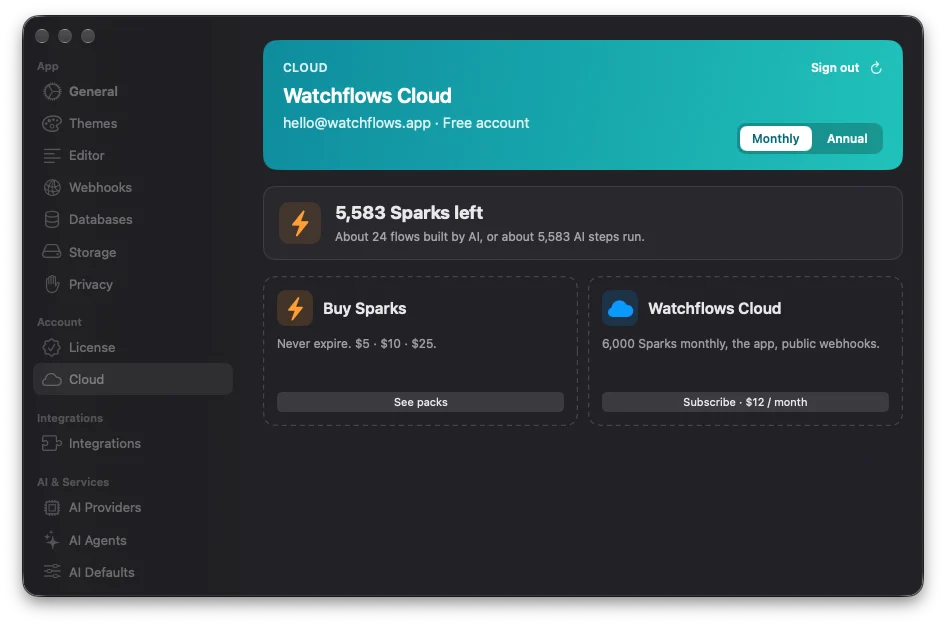Viewport: 946px width, 626px height.
Task: Show the Databases settings
Action: 133,220
